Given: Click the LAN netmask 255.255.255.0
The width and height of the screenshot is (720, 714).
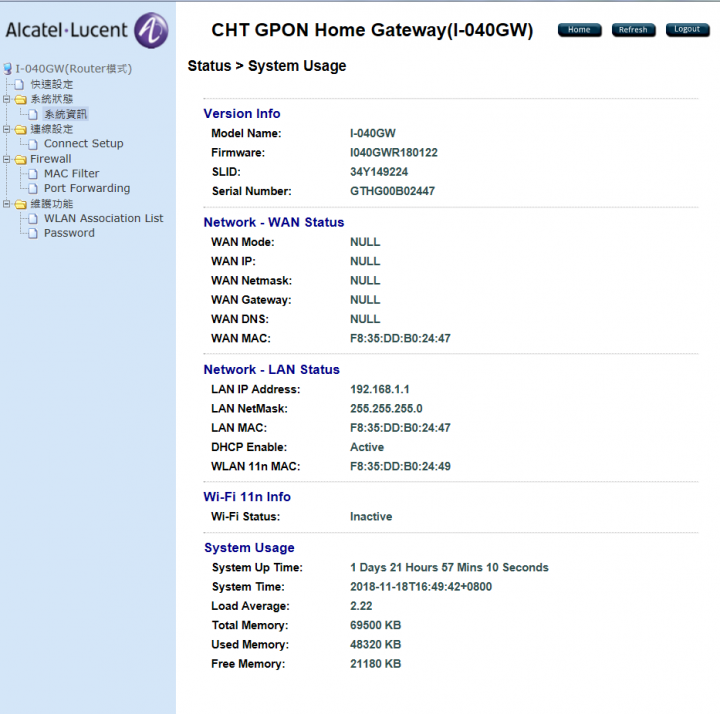Looking at the screenshot, I should 386,409.
